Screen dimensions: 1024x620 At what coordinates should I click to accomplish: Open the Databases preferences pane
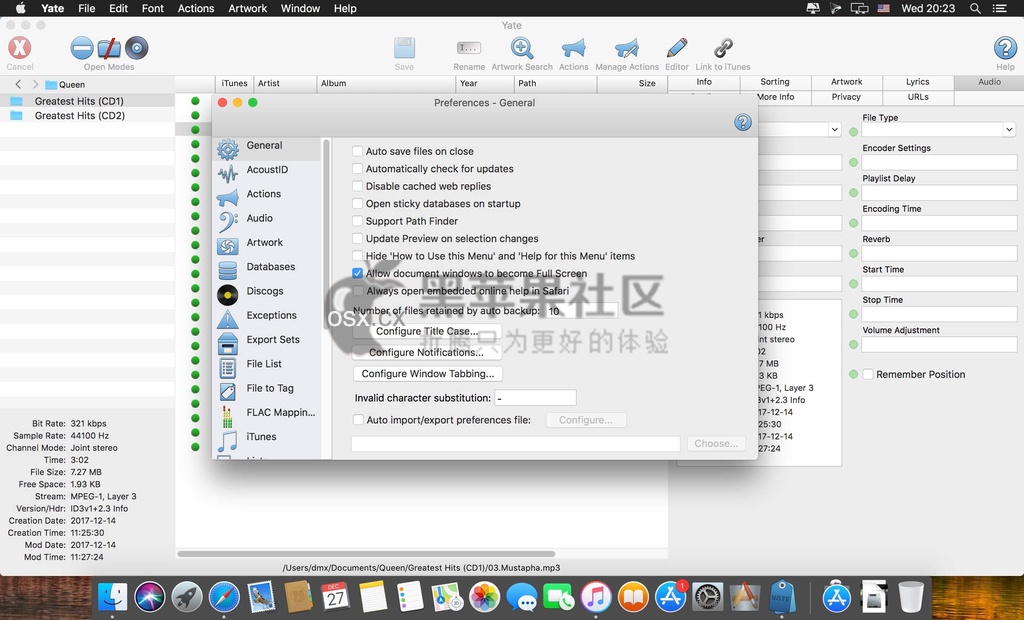coord(268,268)
